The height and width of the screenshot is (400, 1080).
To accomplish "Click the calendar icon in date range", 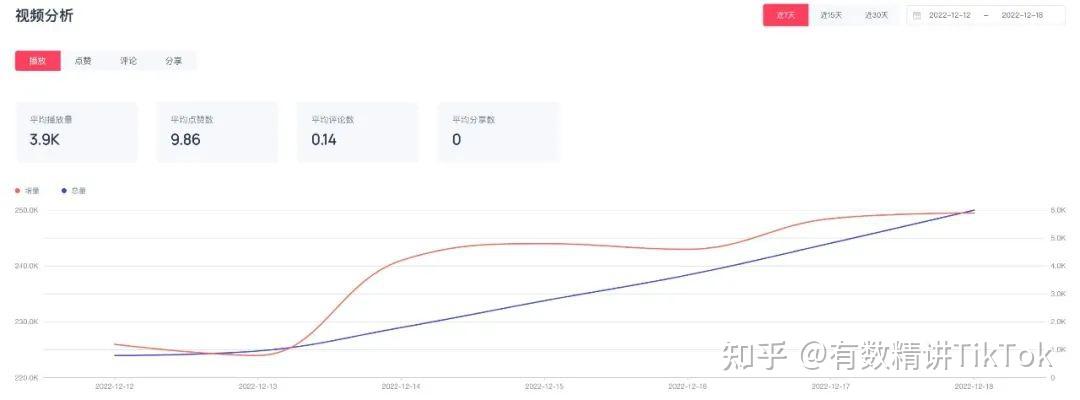I will click(x=917, y=15).
